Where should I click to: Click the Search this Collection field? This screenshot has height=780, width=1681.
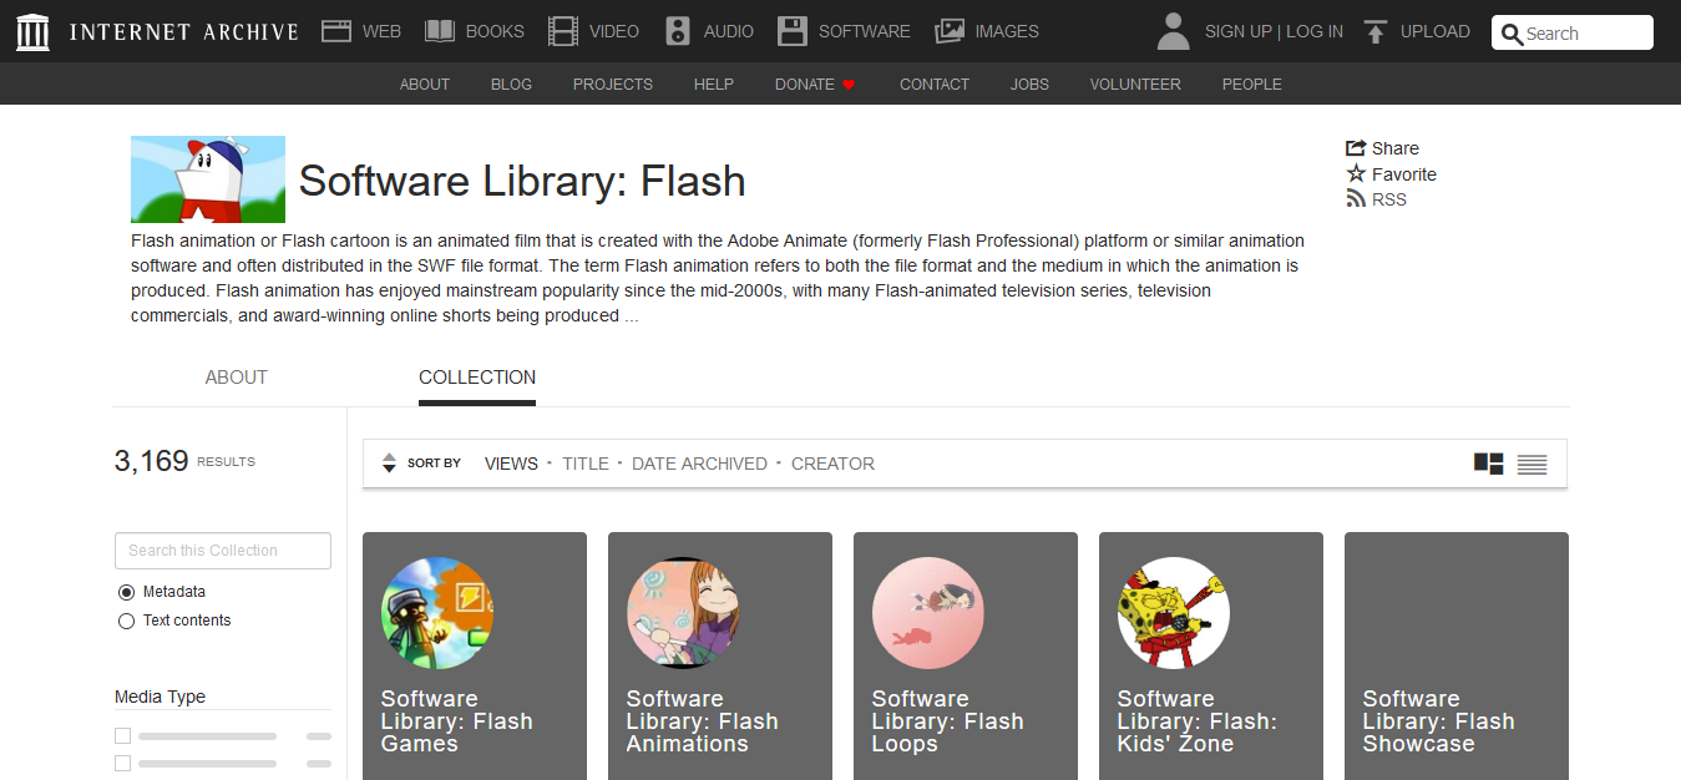pos(223,551)
